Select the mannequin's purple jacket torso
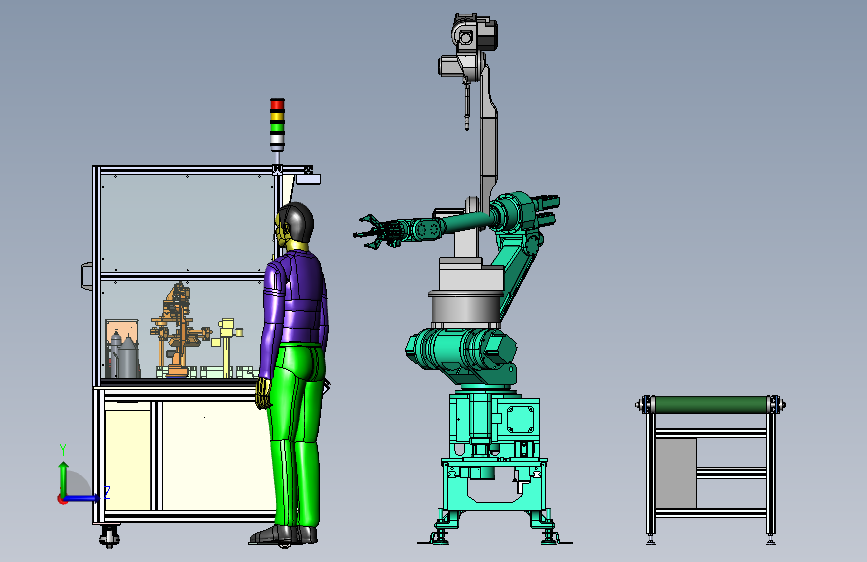867x562 pixels. 296,301
